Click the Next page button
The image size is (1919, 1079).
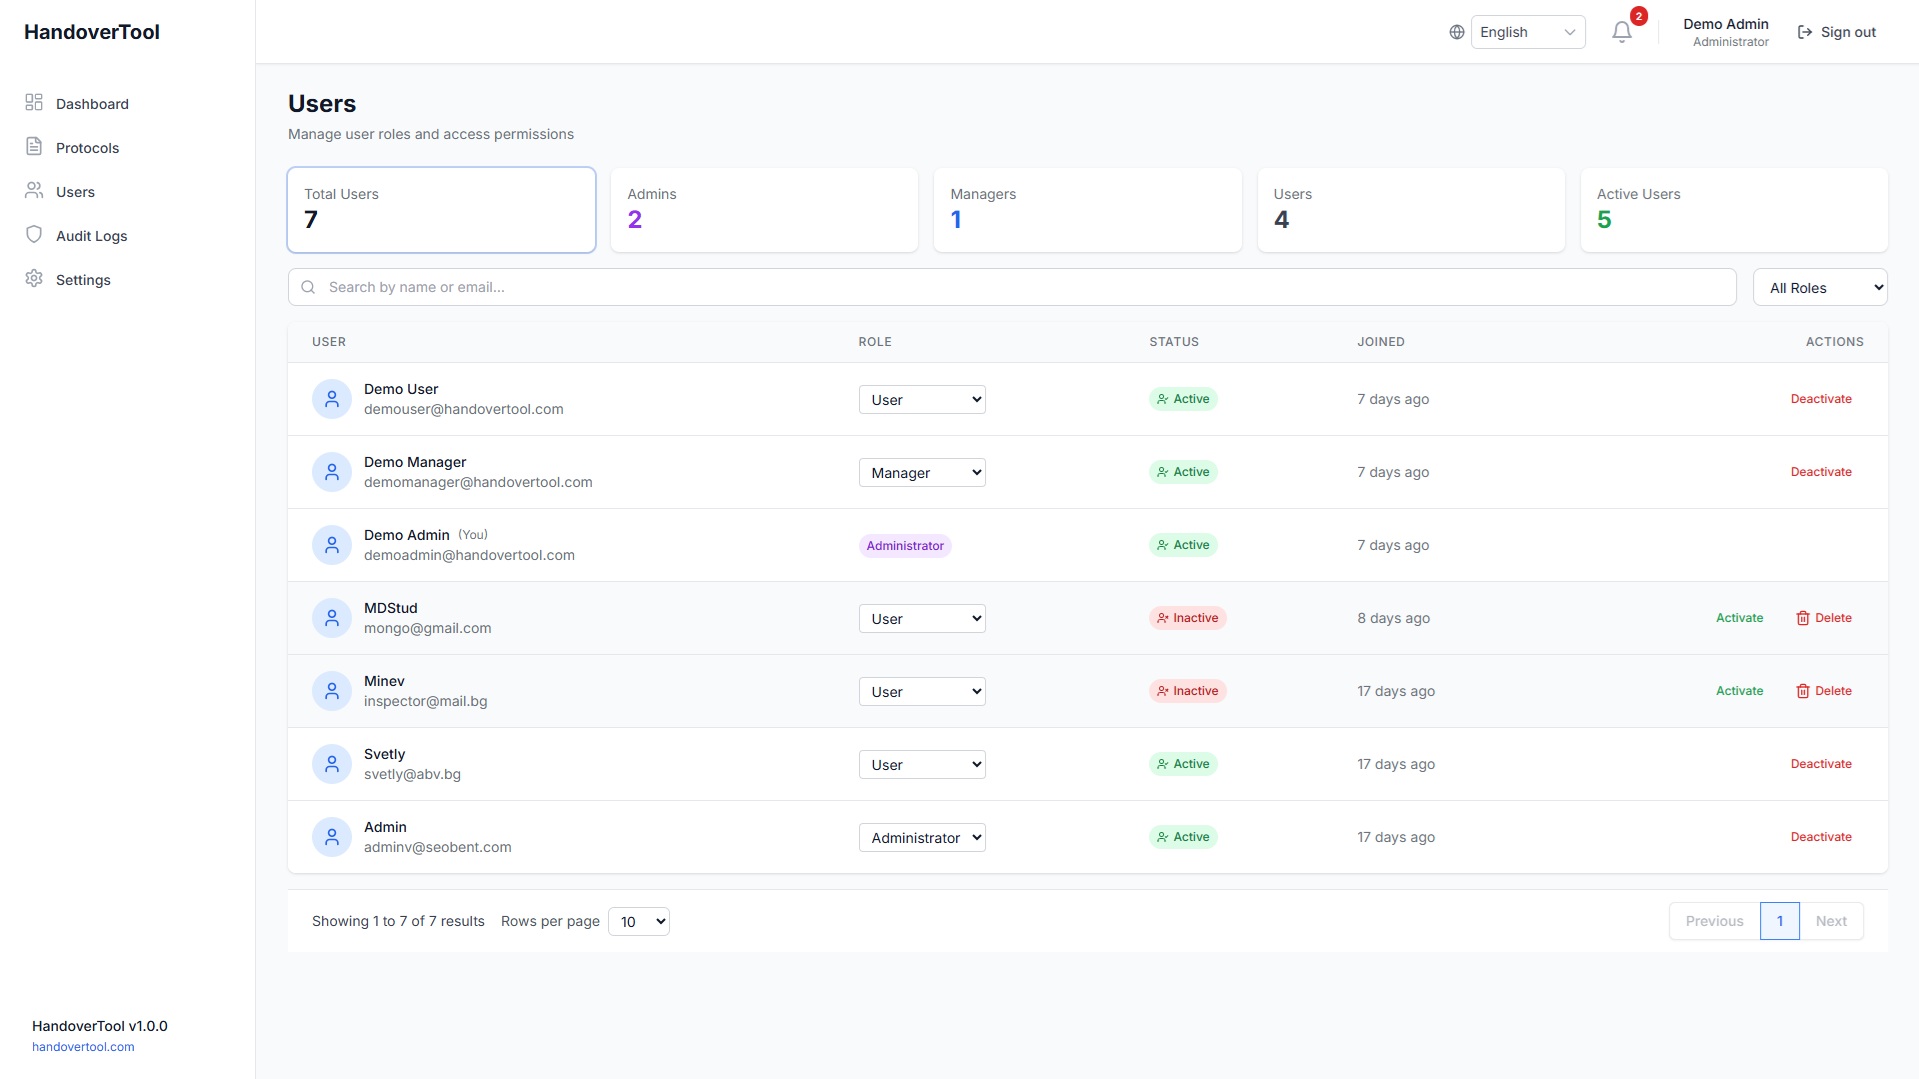coord(1831,921)
